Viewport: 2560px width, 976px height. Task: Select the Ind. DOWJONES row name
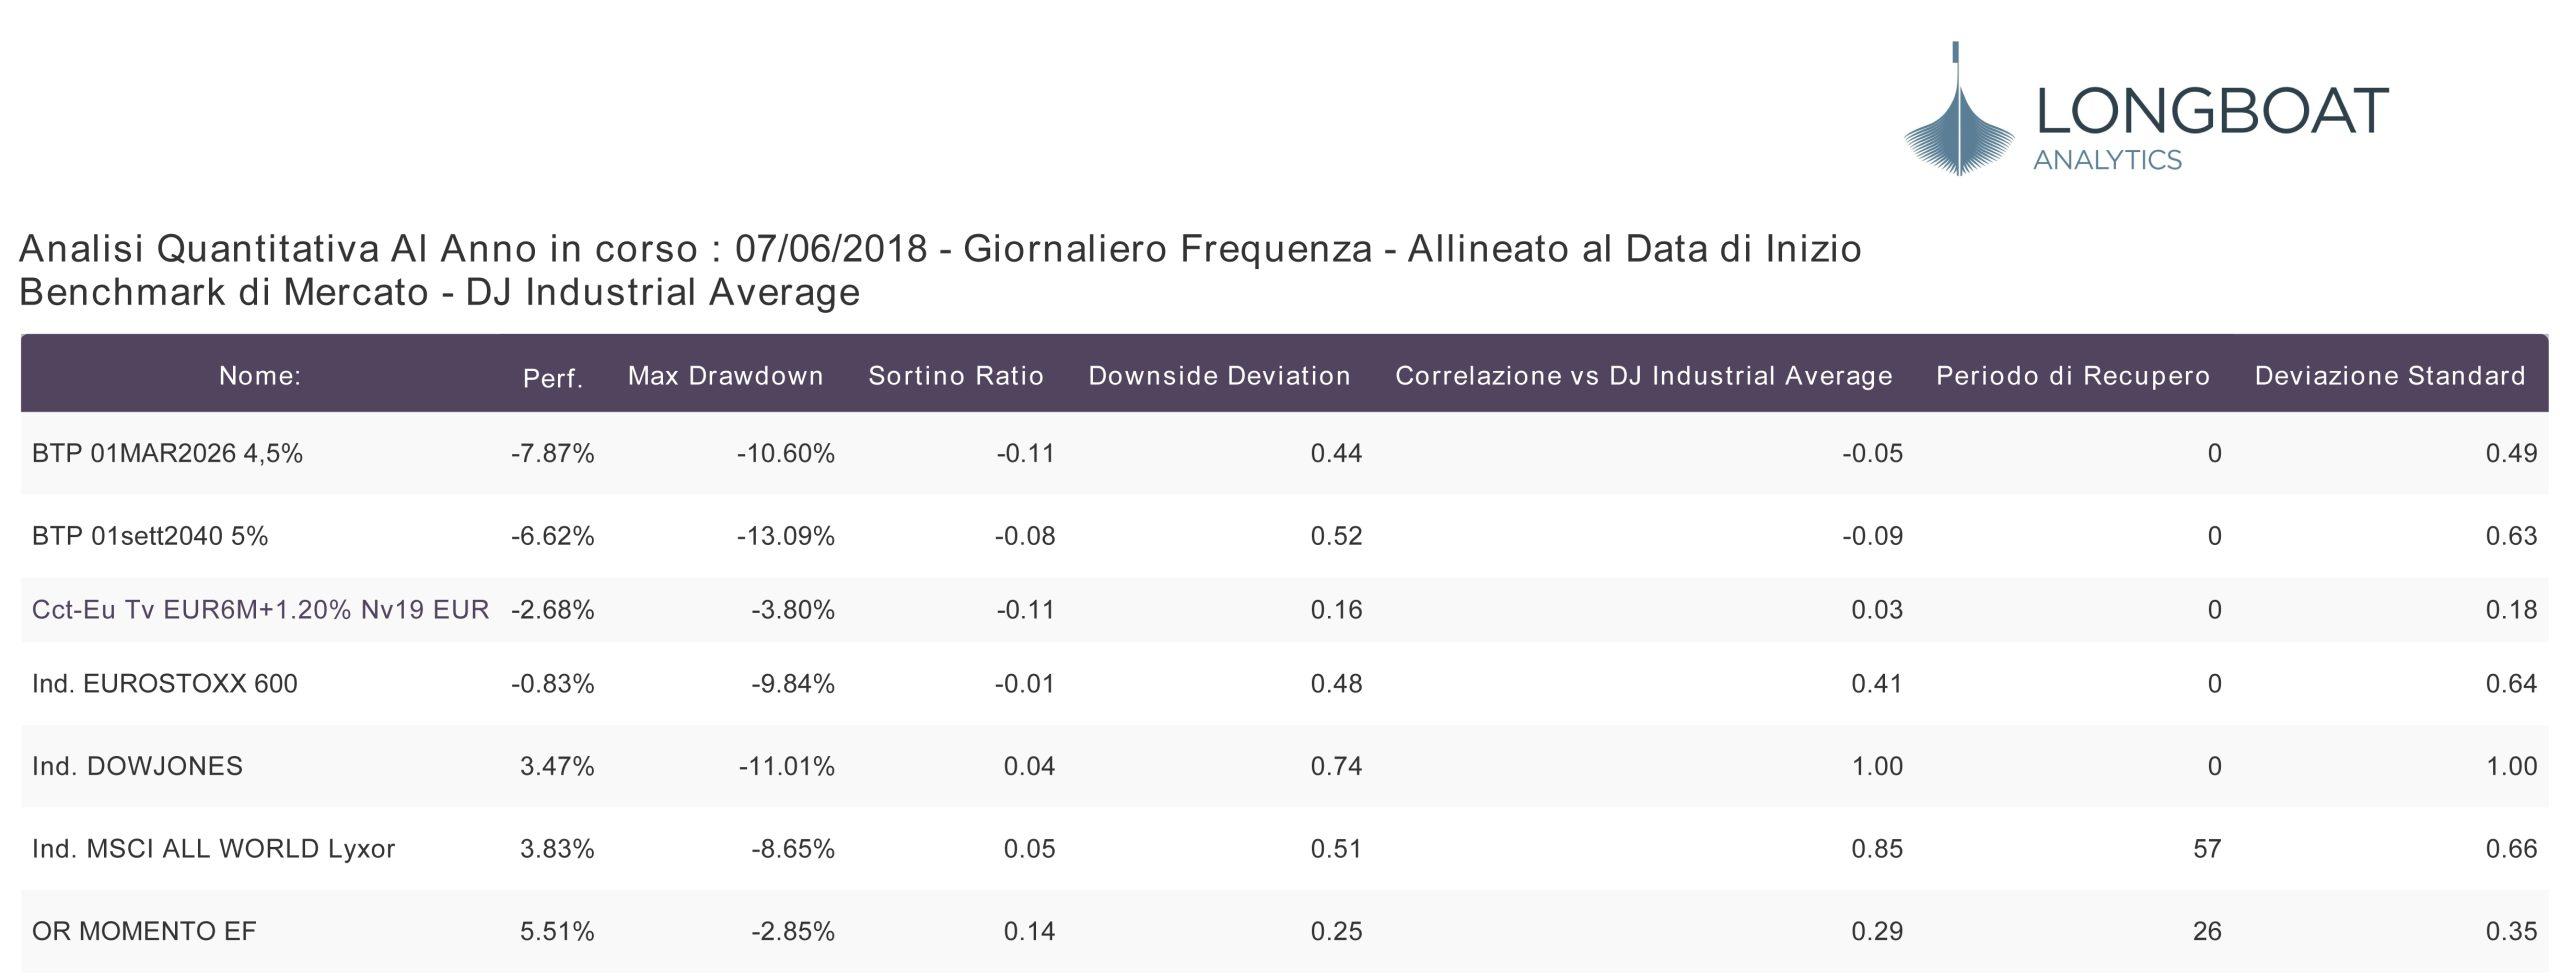click(137, 767)
